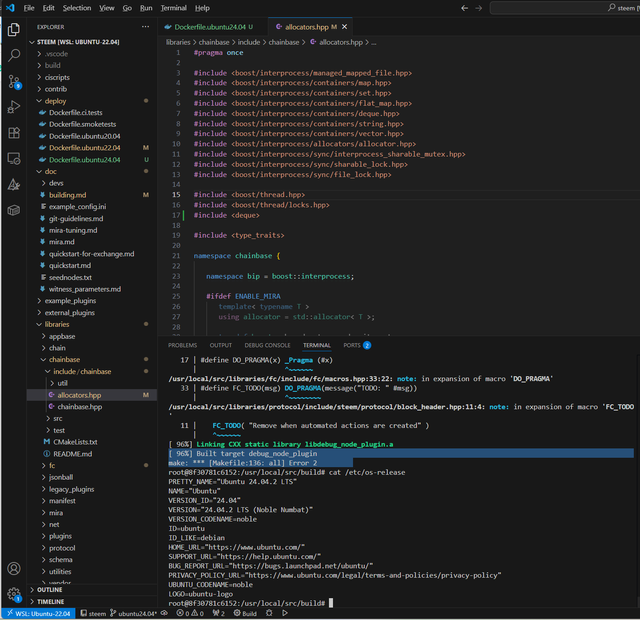640x620 pixels.
Task: Open Dockerfile.ubuntu22.04 in explorer
Action: [84, 148]
